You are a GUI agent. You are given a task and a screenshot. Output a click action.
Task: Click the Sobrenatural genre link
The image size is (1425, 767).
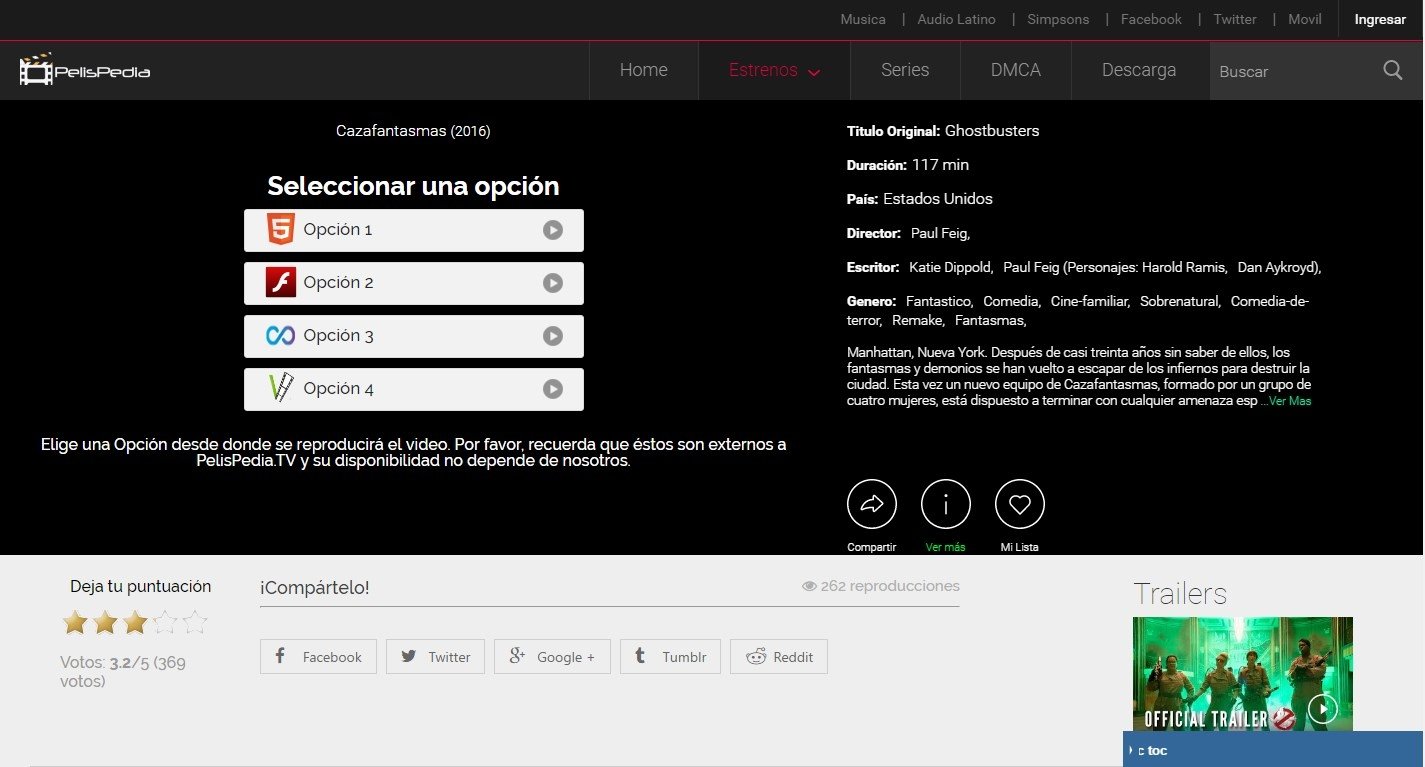click(1180, 301)
